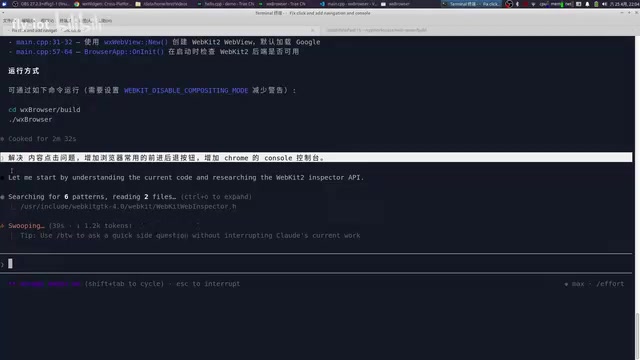Viewport: 640px width, 360px height.
Task: Click the WEBKIT_DISABLE_COMPOSITING_MODE variable text
Action: pyautogui.click(x=186, y=90)
